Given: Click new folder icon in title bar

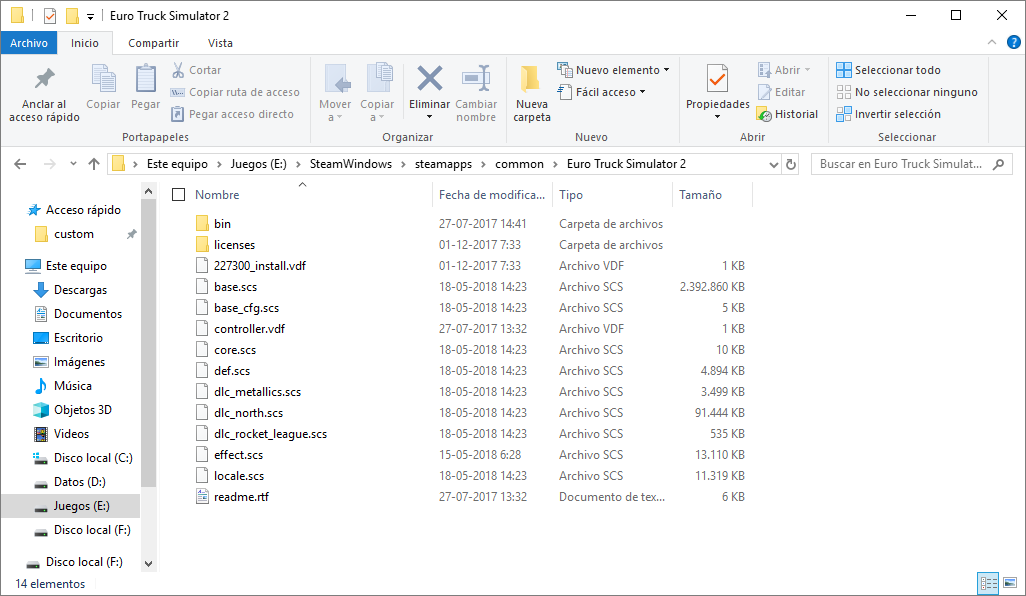Looking at the screenshot, I should pos(72,16).
